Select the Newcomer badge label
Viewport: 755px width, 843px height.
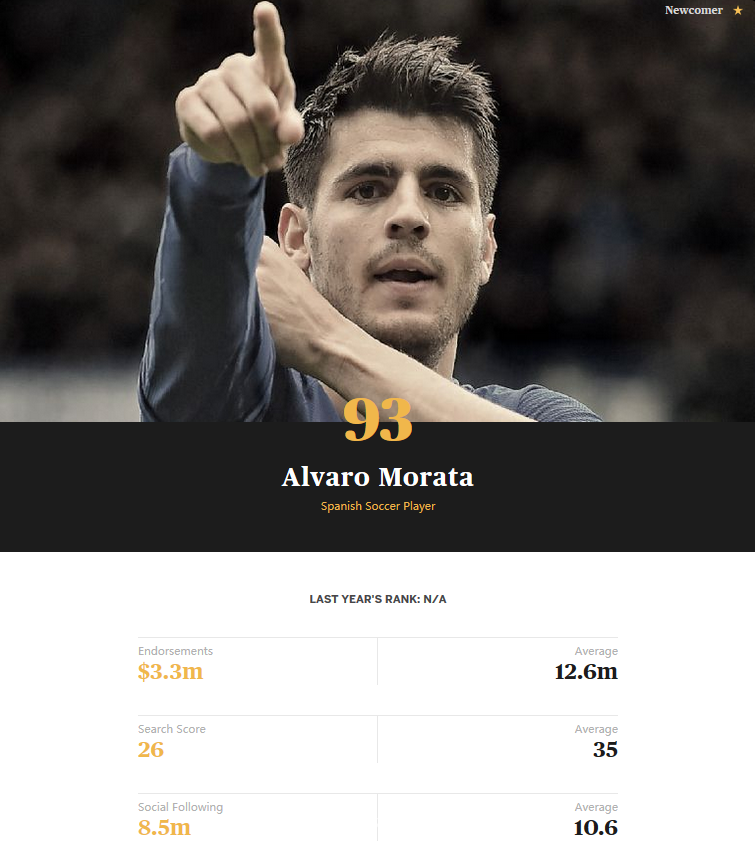click(693, 11)
